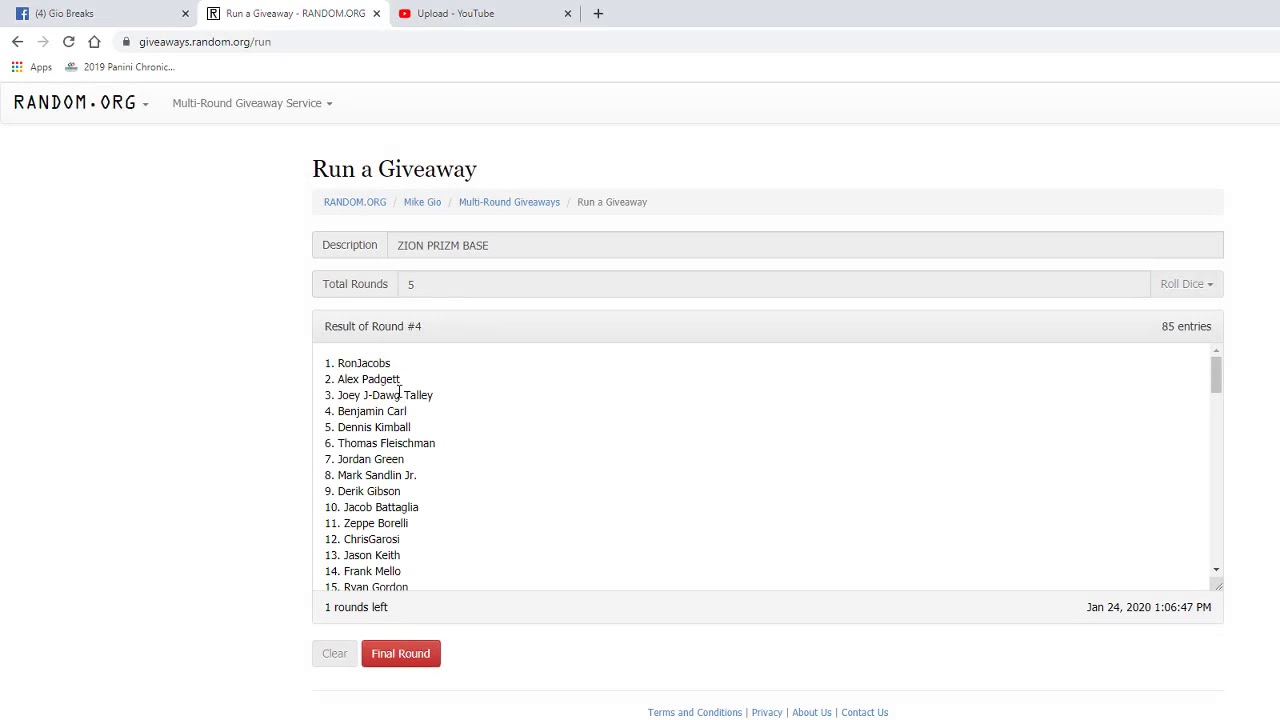Image resolution: width=1280 pixels, height=720 pixels.
Task: Open the Terms and Conditions link
Action: coord(694,713)
